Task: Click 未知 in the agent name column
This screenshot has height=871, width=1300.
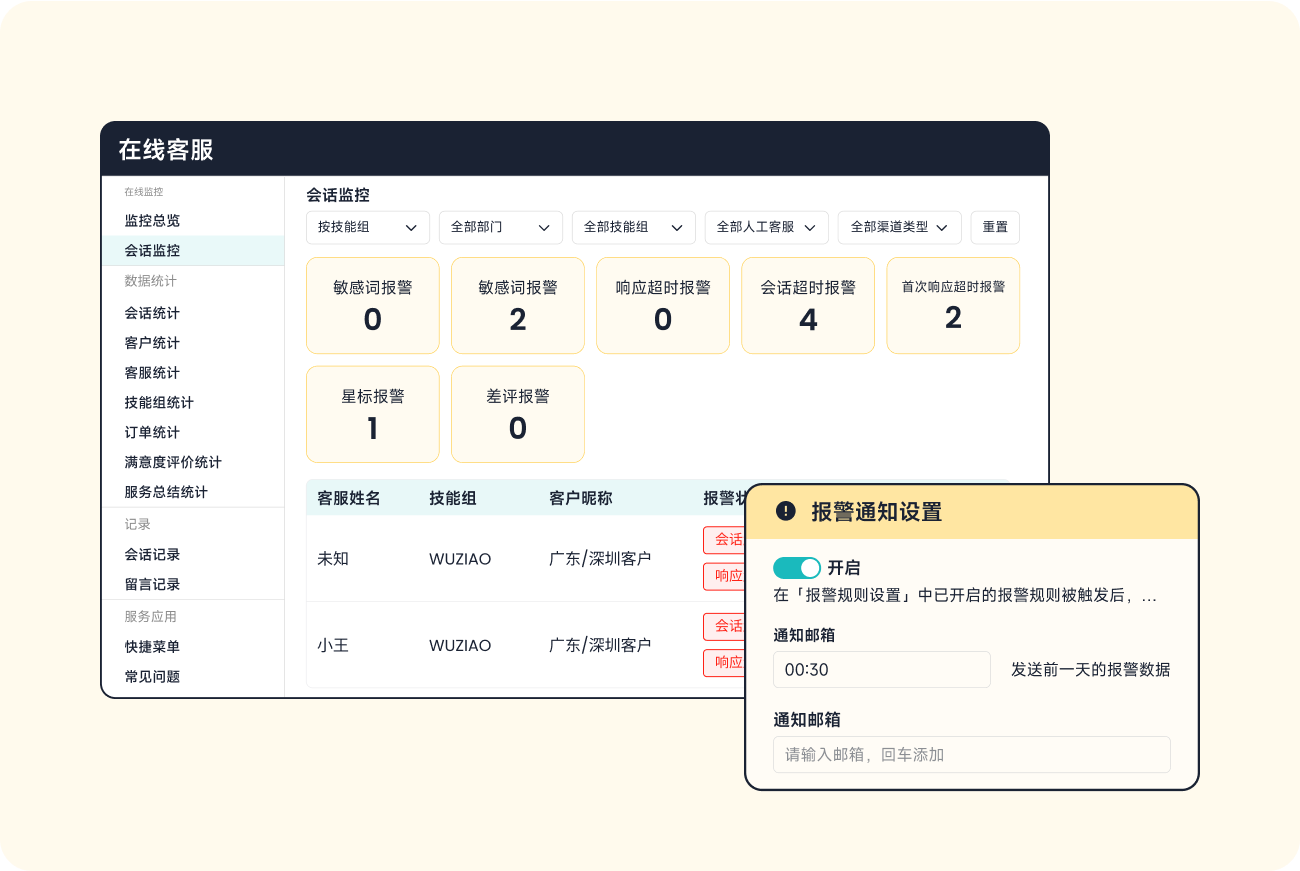Action: [333, 559]
